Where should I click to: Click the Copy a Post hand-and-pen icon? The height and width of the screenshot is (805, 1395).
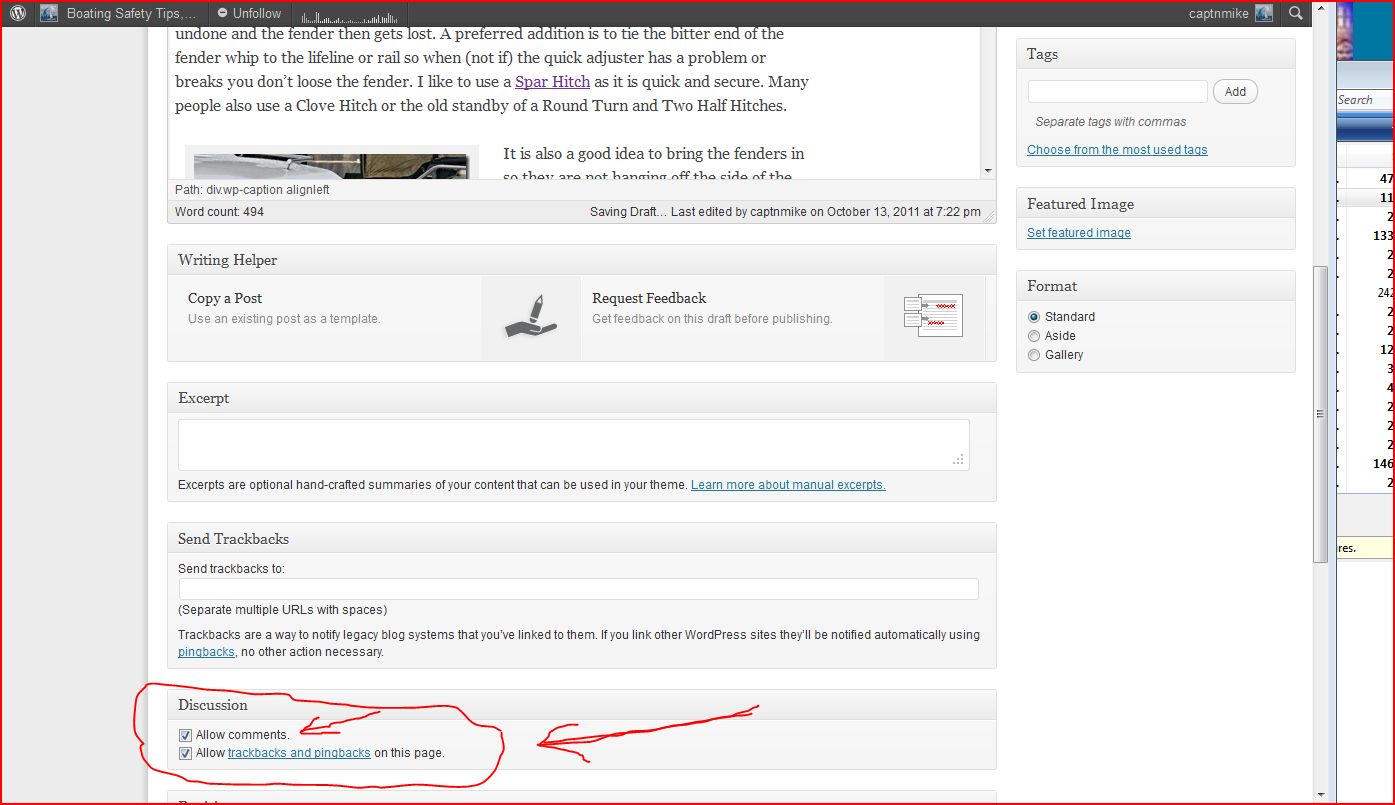point(530,318)
